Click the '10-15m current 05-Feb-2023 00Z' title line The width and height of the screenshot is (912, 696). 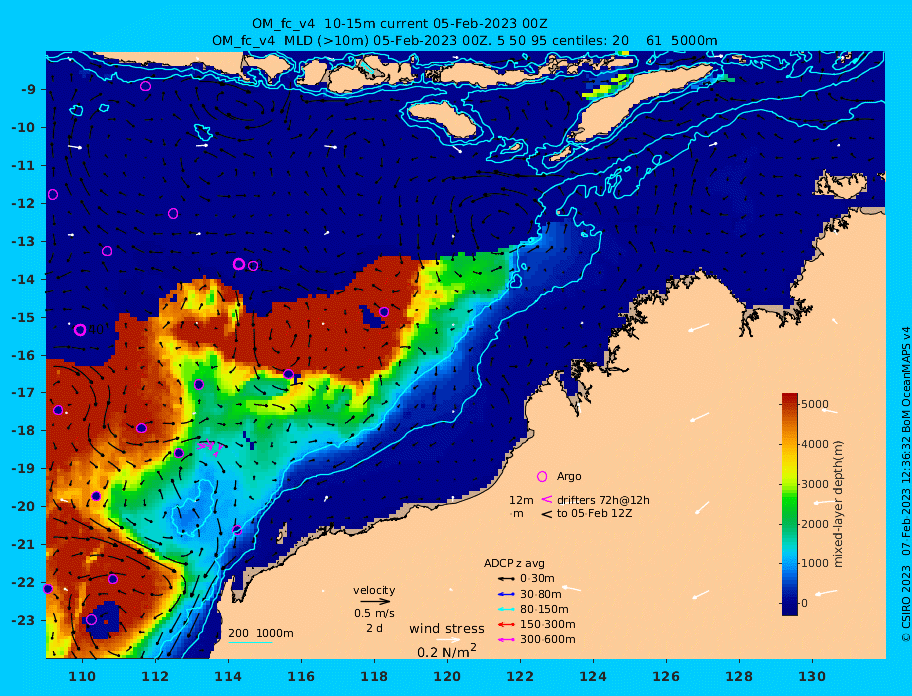pyautogui.click(x=399, y=24)
